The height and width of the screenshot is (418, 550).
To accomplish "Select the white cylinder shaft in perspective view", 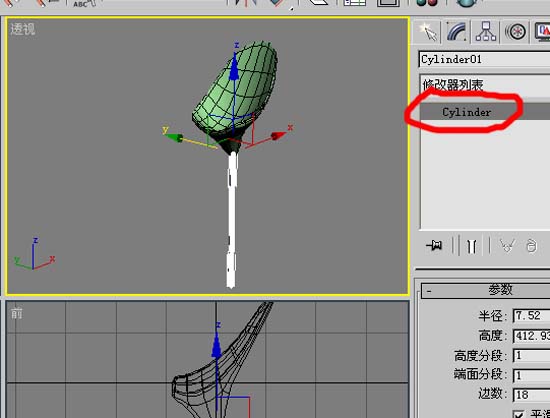I will tap(231, 221).
